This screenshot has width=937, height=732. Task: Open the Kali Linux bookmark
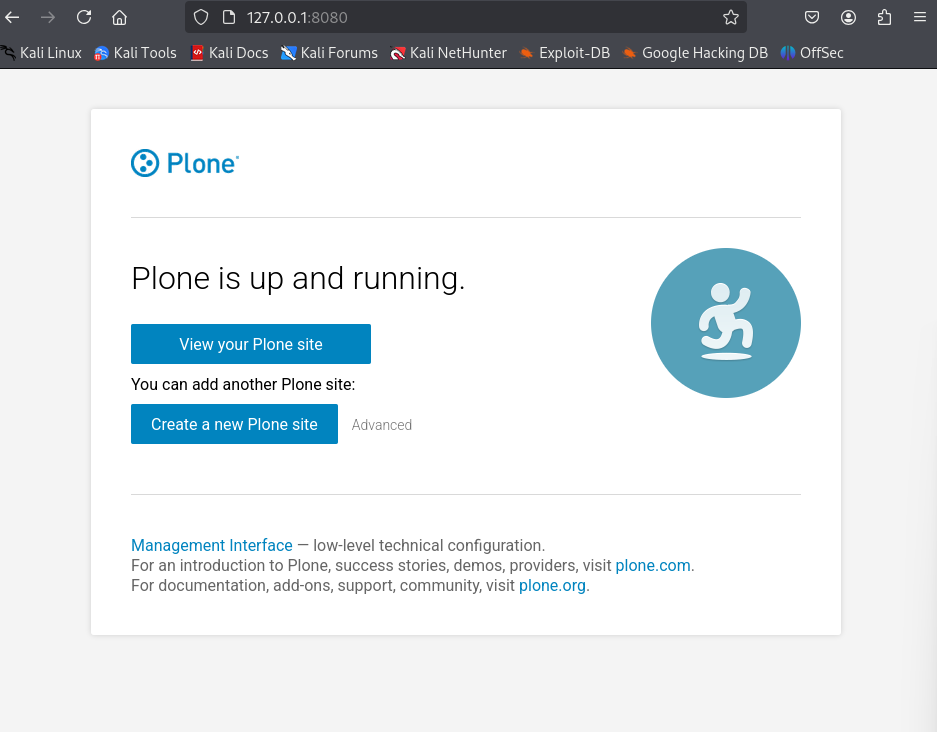[42, 53]
